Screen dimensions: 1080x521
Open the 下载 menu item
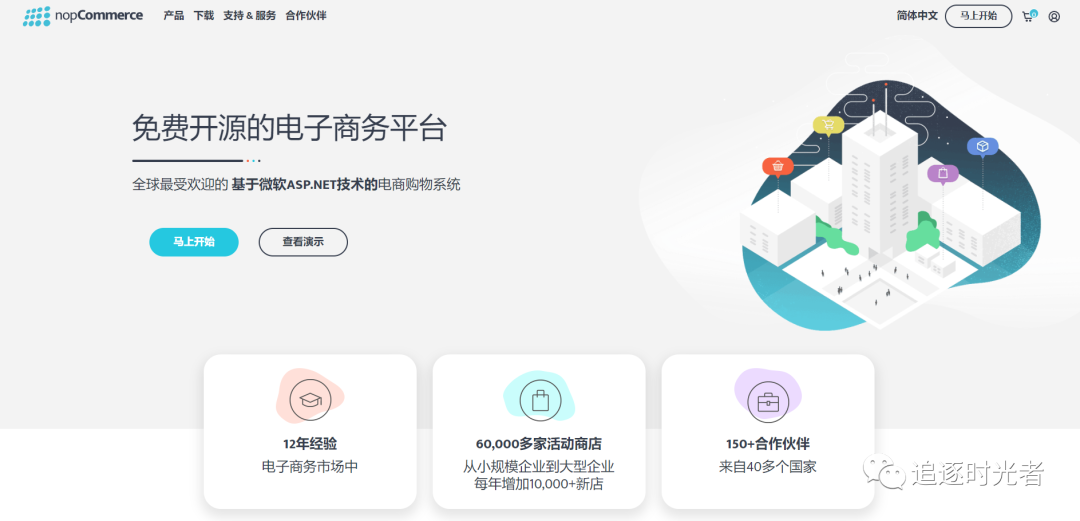(x=204, y=16)
